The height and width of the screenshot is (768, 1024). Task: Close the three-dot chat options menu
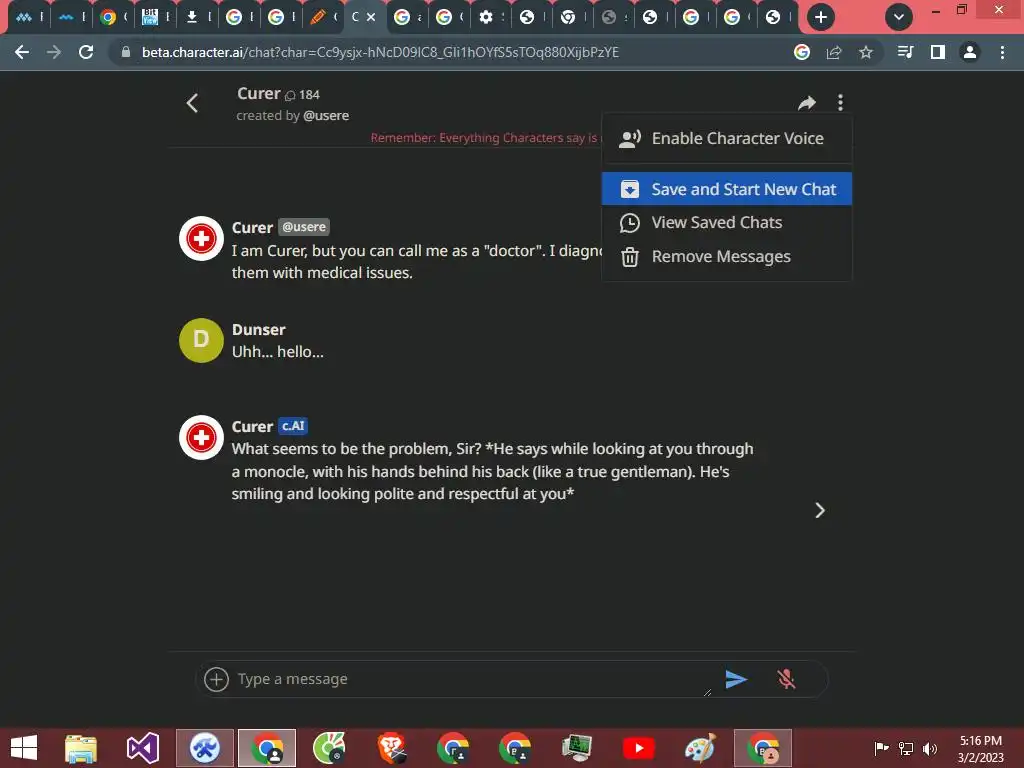pyautogui.click(x=840, y=103)
